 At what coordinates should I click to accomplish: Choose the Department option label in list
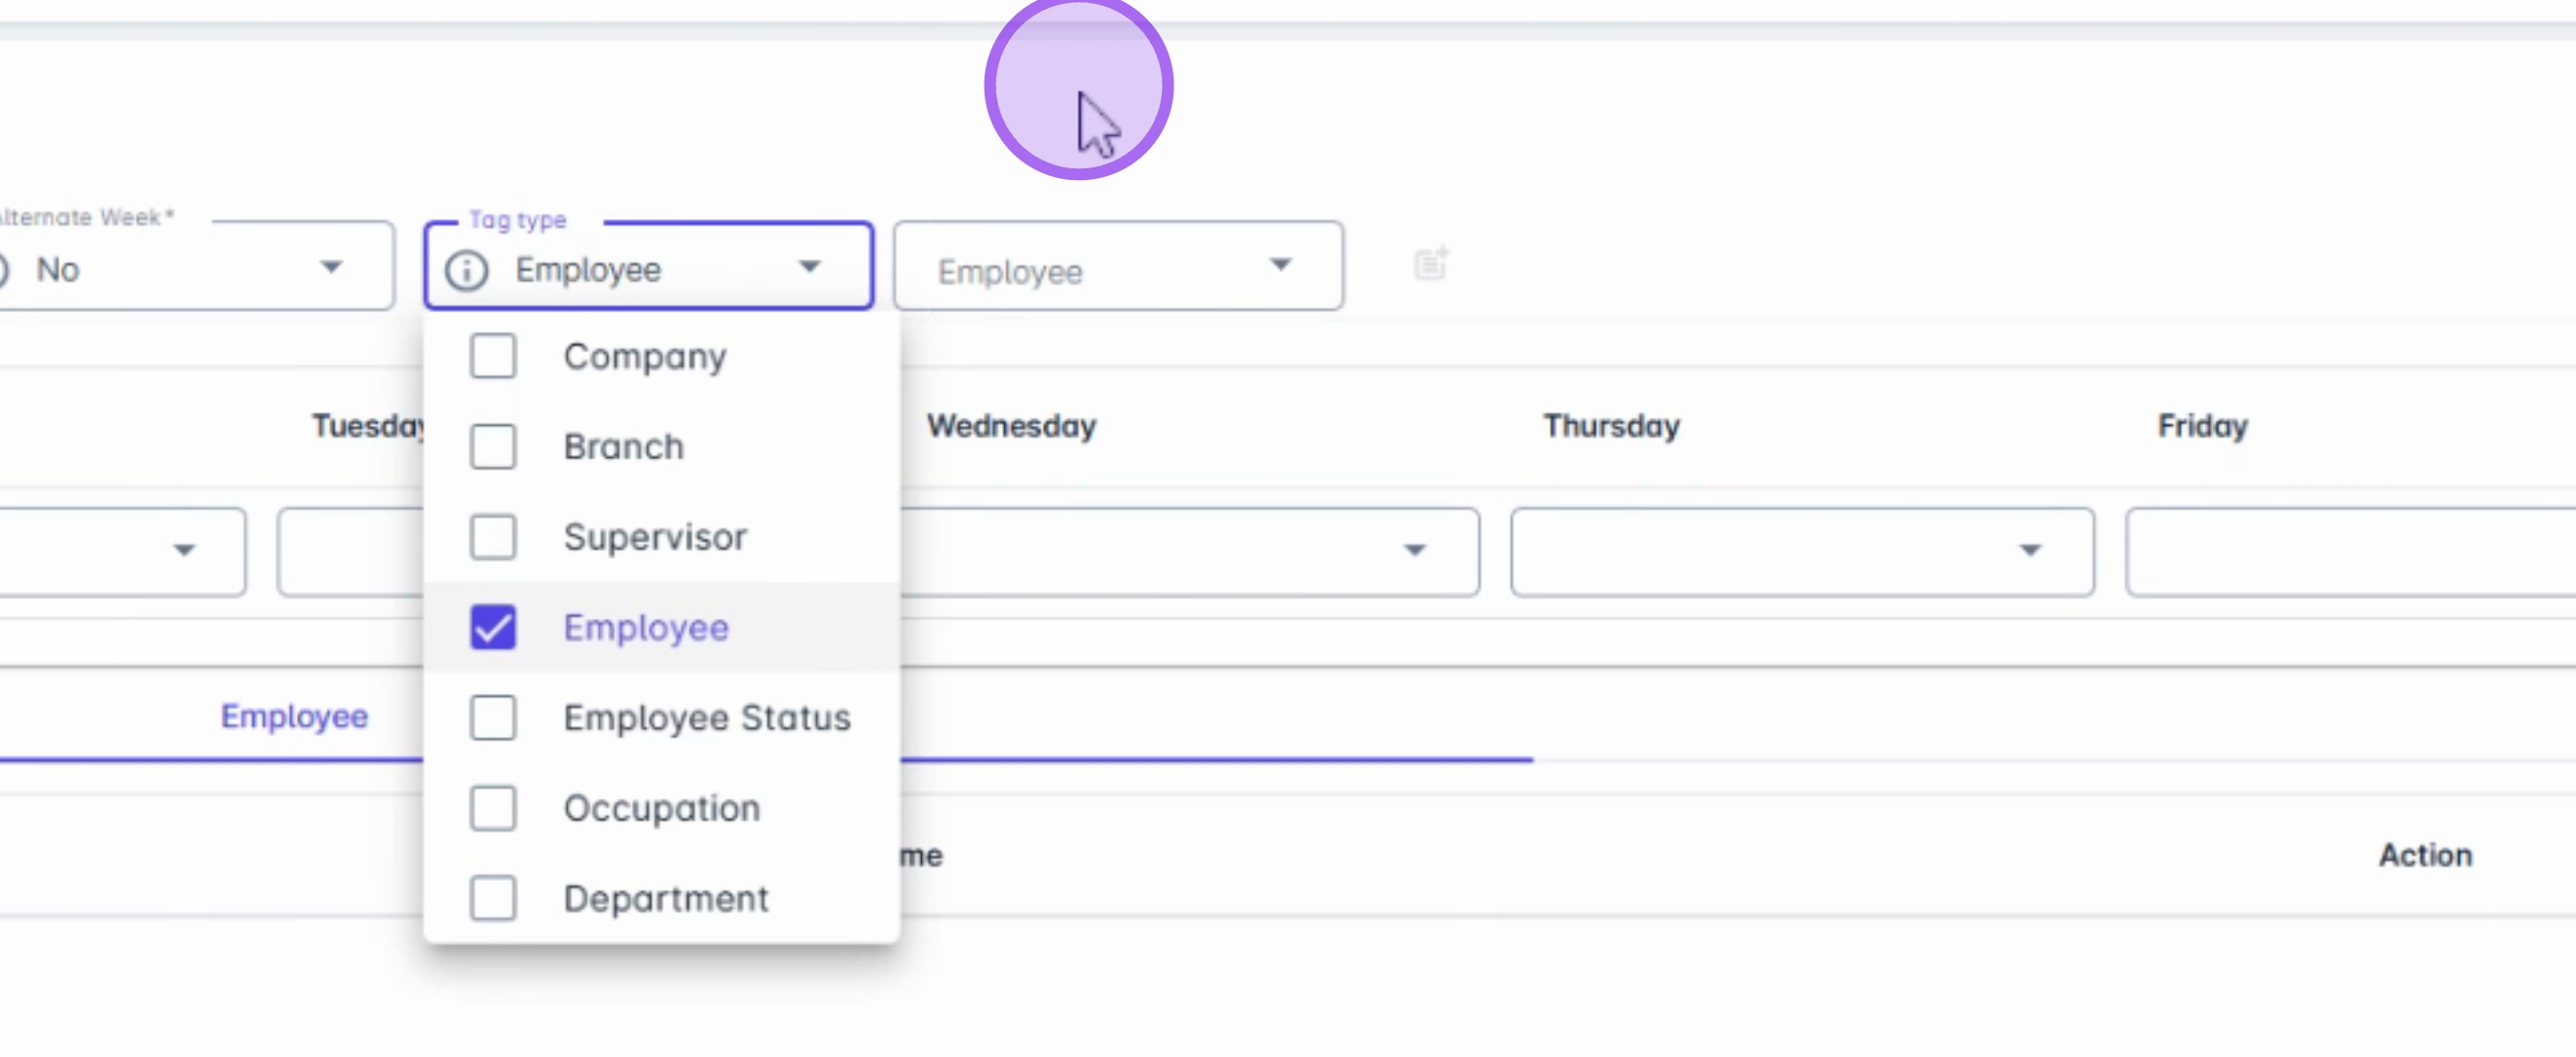666,898
